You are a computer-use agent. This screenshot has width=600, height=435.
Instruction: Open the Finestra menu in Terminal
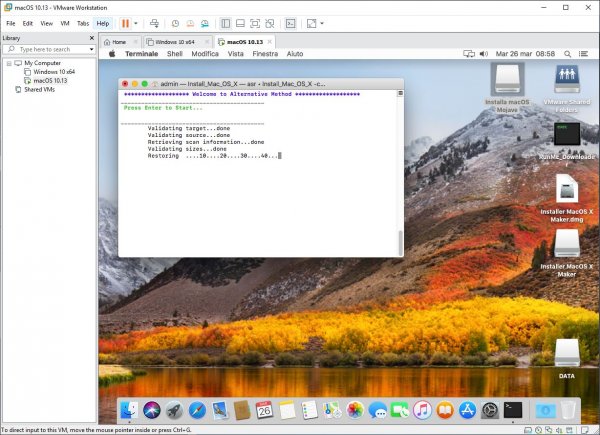point(265,54)
